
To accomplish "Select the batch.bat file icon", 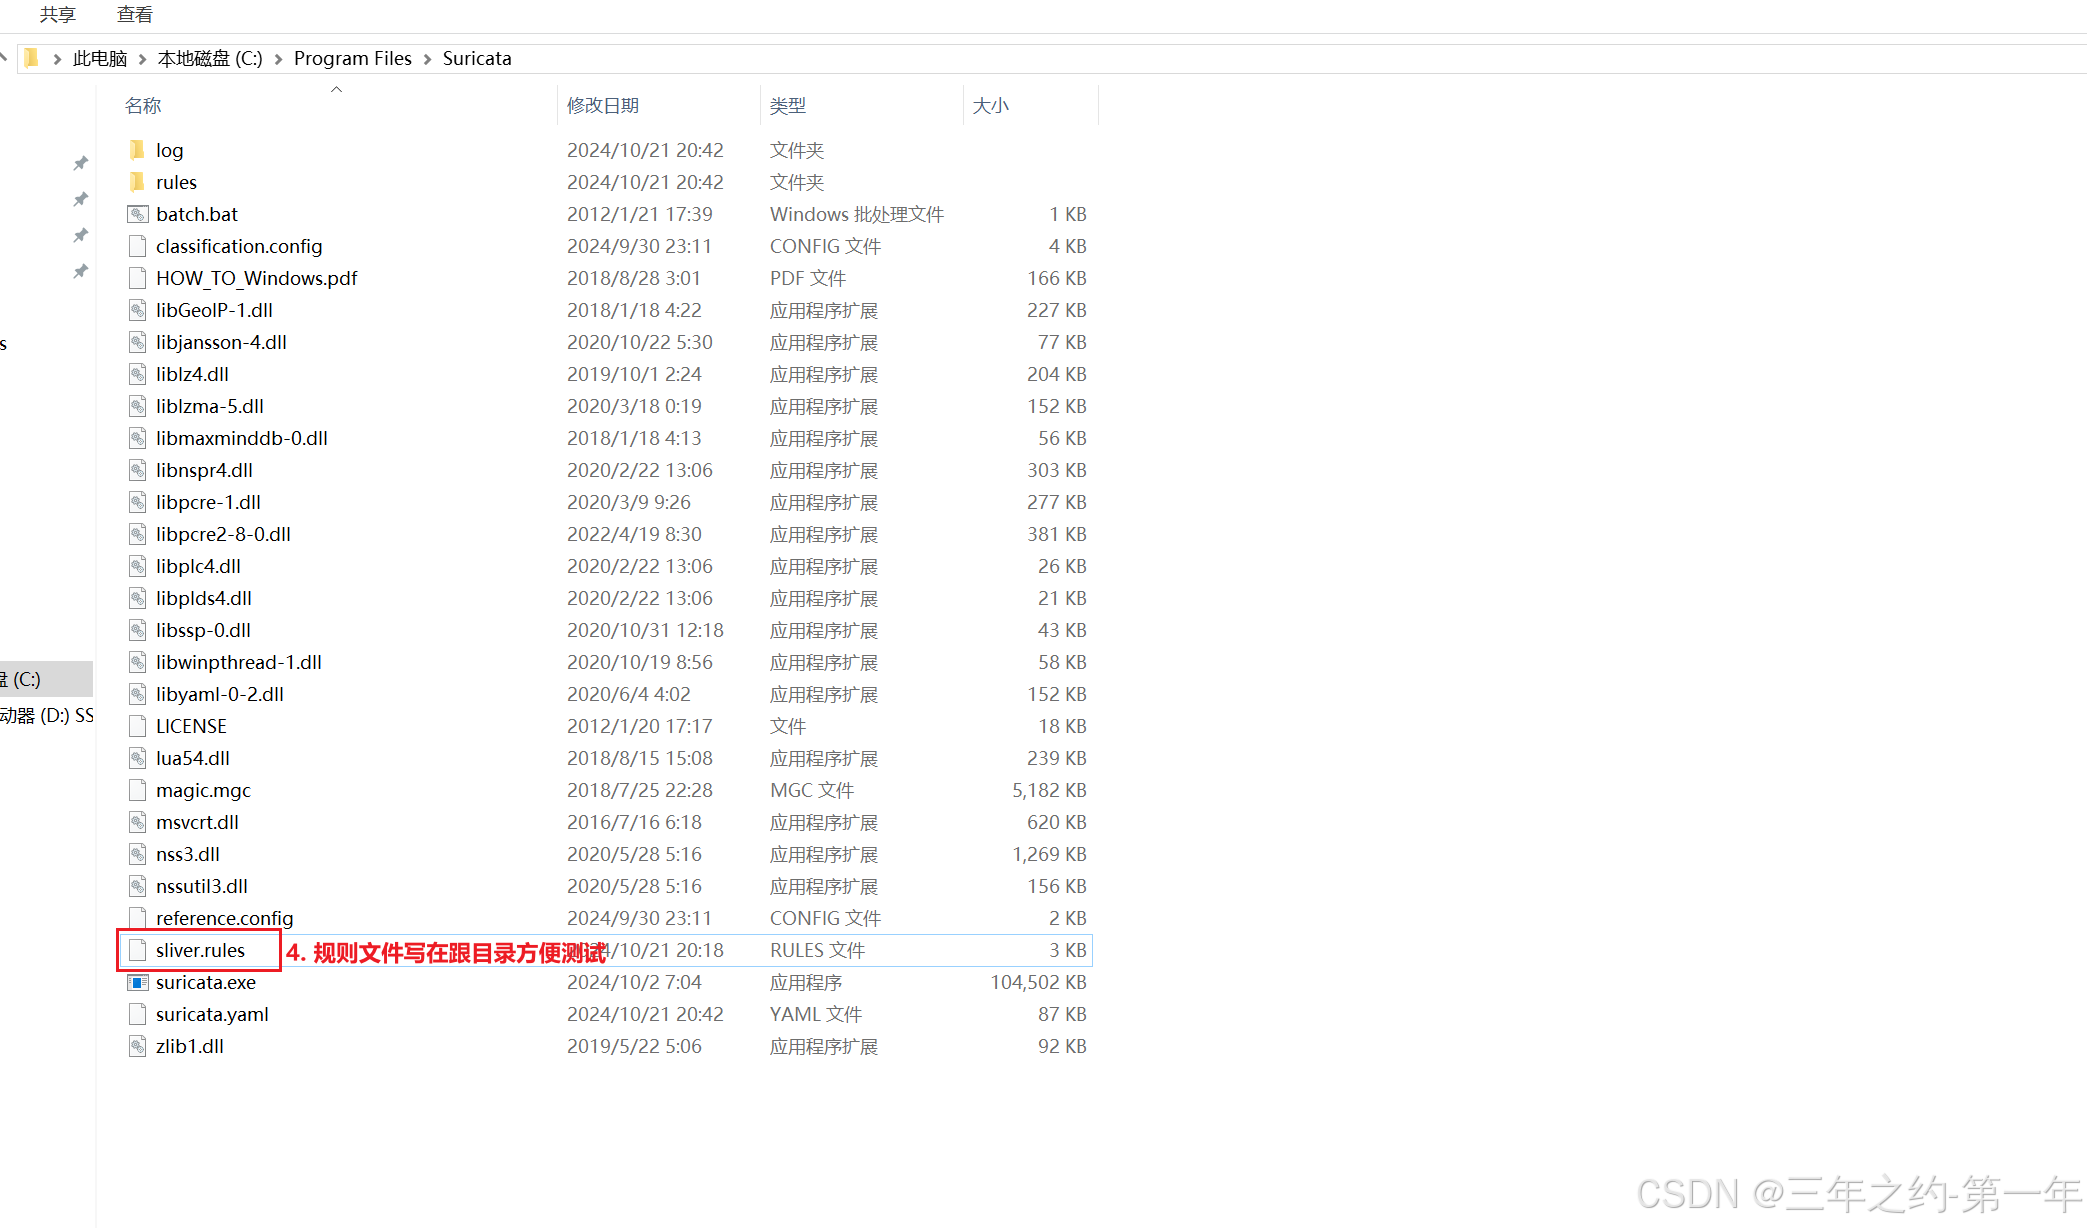I will point(137,214).
